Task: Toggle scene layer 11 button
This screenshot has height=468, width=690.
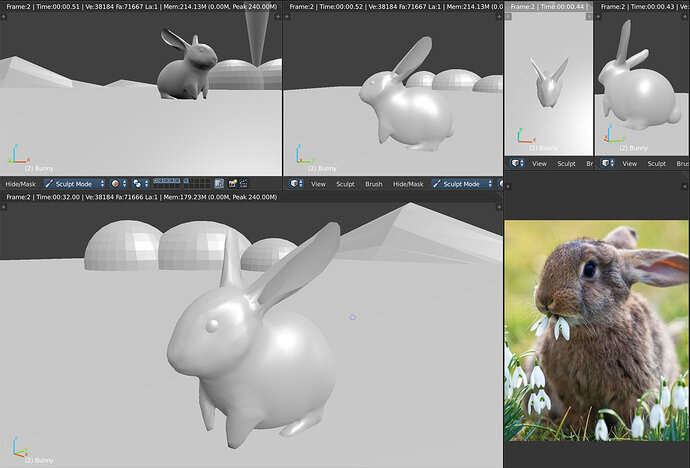Action: [x=155, y=186]
